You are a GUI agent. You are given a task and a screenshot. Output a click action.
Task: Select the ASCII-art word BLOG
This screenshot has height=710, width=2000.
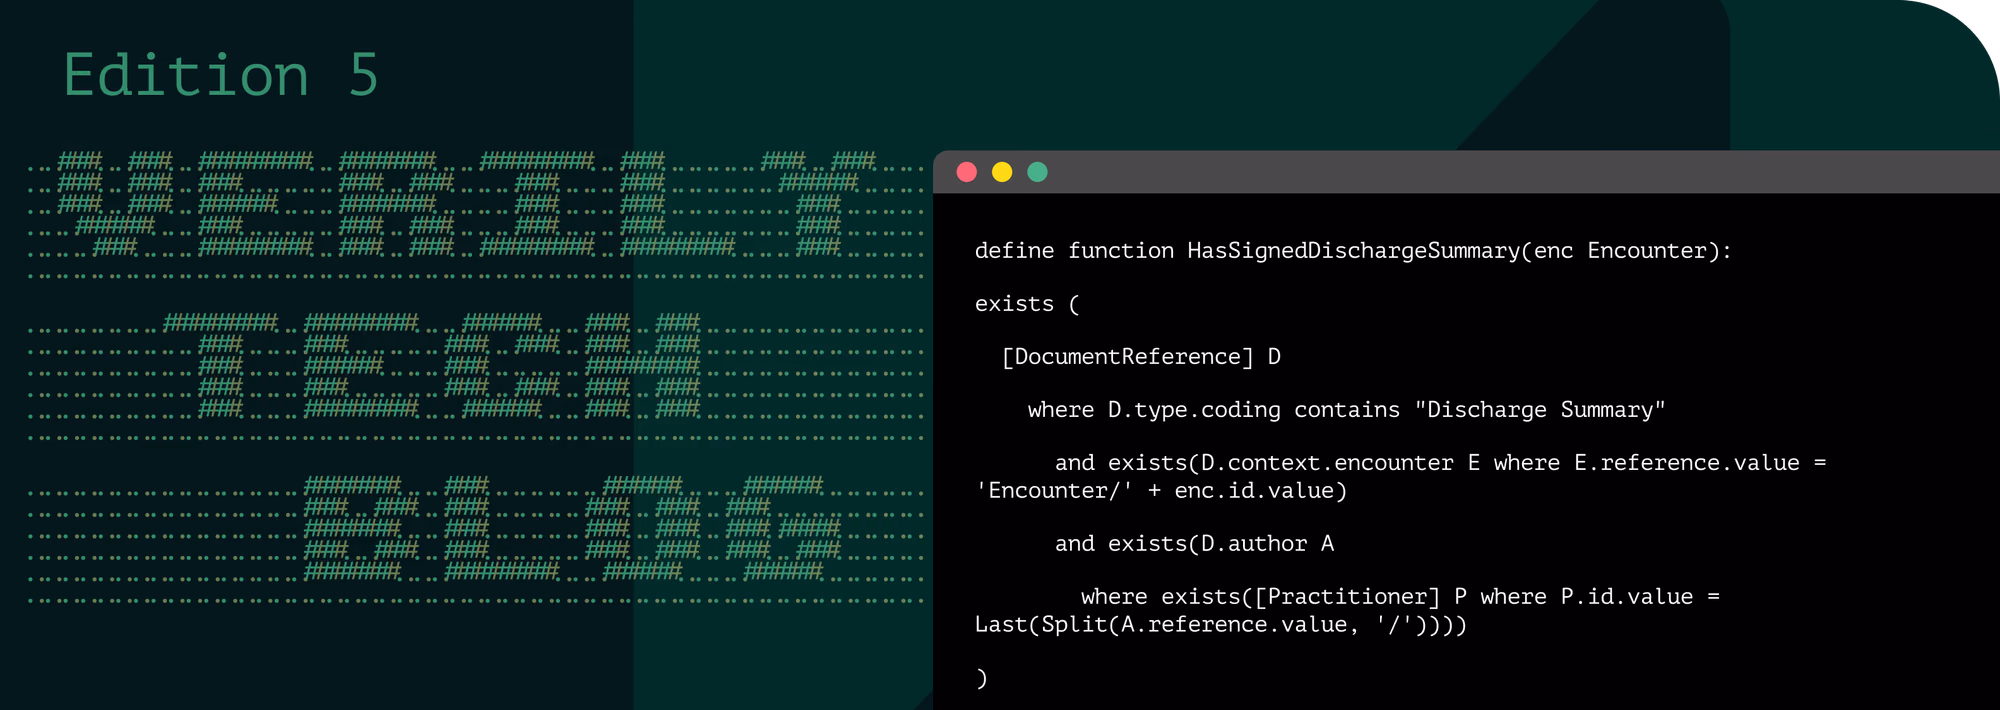[573, 528]
